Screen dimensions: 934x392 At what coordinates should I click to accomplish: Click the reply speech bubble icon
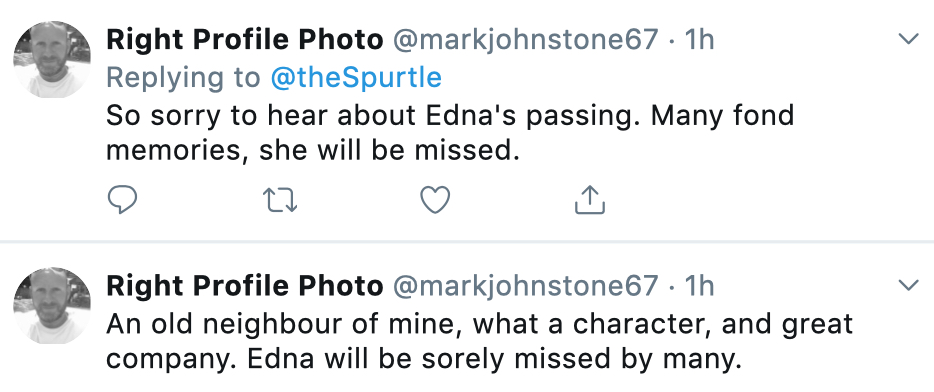click(x=123, y=200)
